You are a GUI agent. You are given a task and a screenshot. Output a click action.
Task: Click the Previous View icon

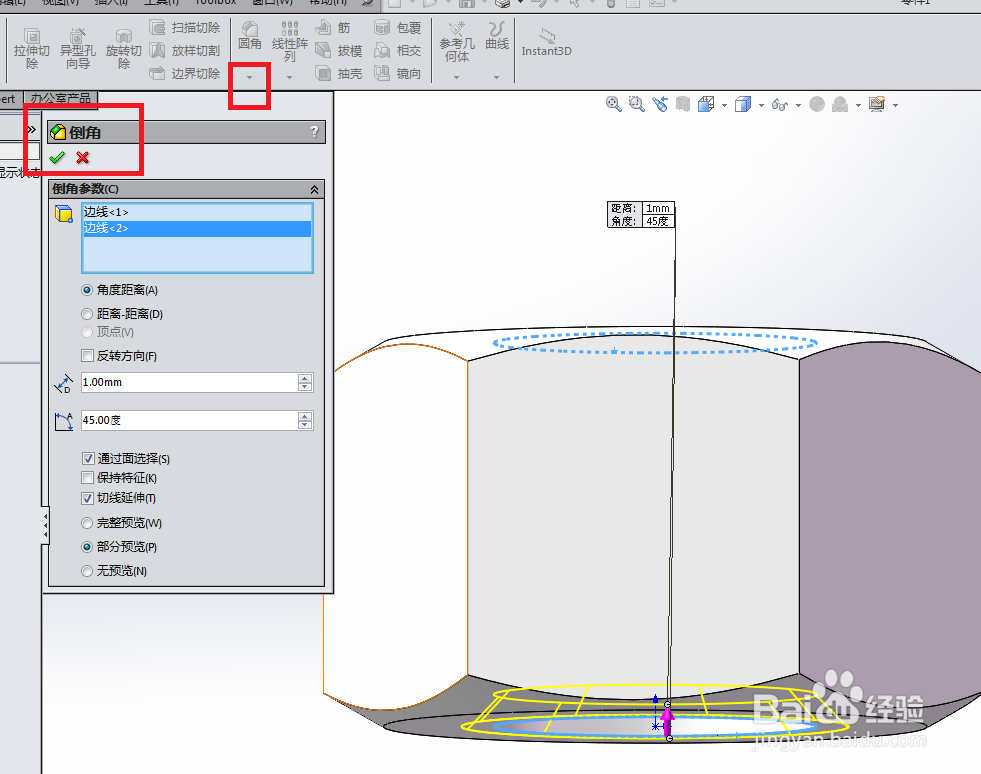tap(659, 104)
